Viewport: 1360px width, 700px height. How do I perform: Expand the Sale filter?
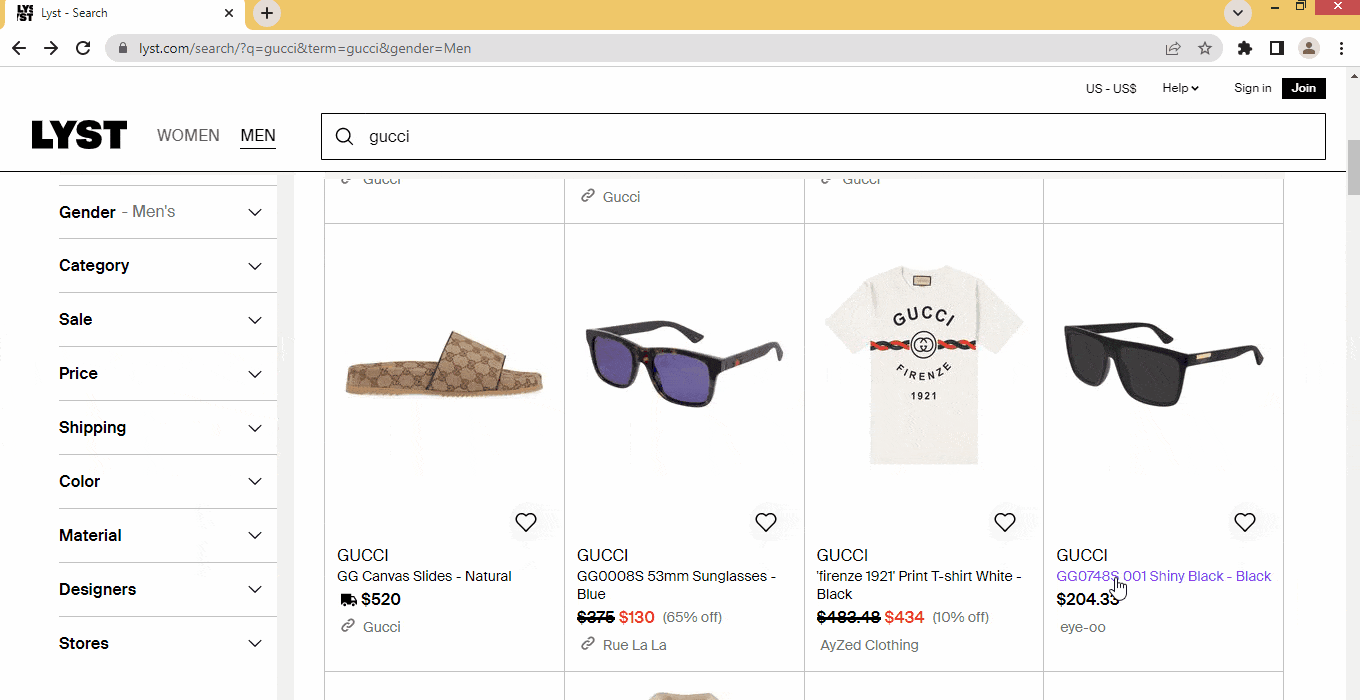[x=168, y=320]
